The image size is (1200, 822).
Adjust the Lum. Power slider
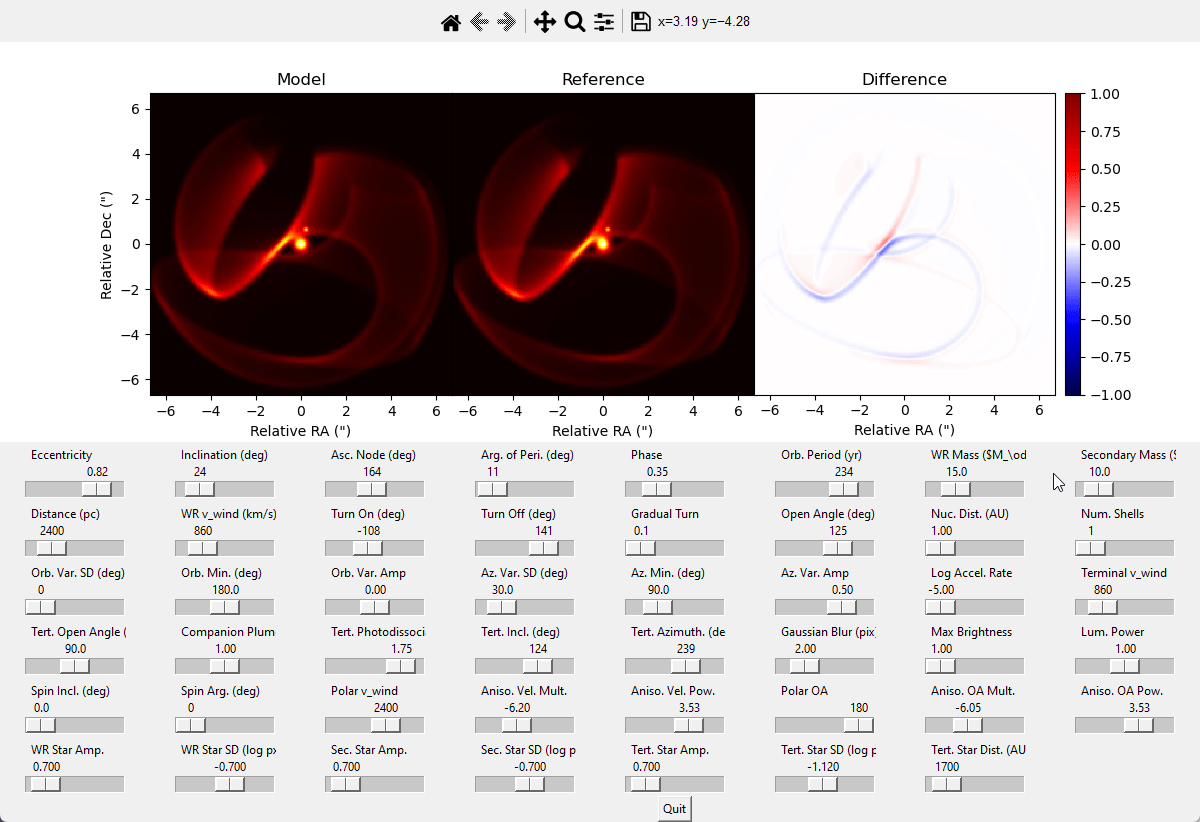coord(1124,666)
